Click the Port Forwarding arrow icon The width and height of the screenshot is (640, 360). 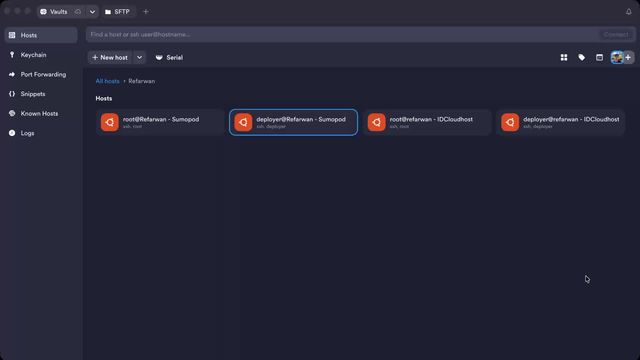click(x=12, y=74)
